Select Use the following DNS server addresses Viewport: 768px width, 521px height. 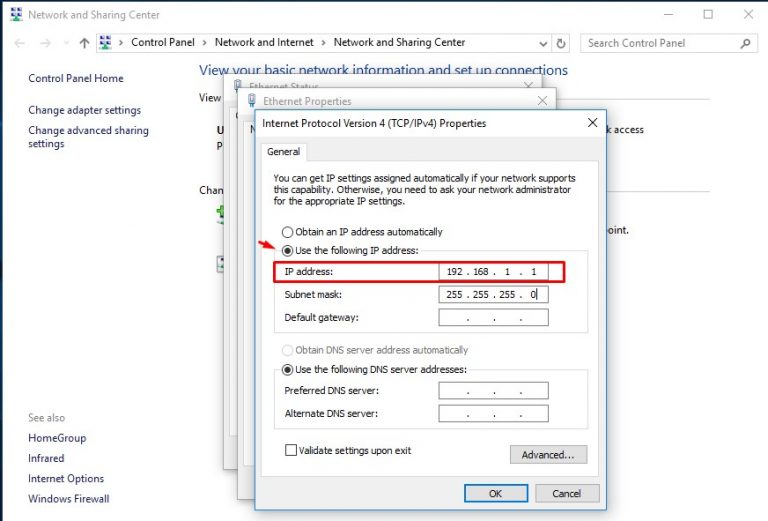pos(288,370)
